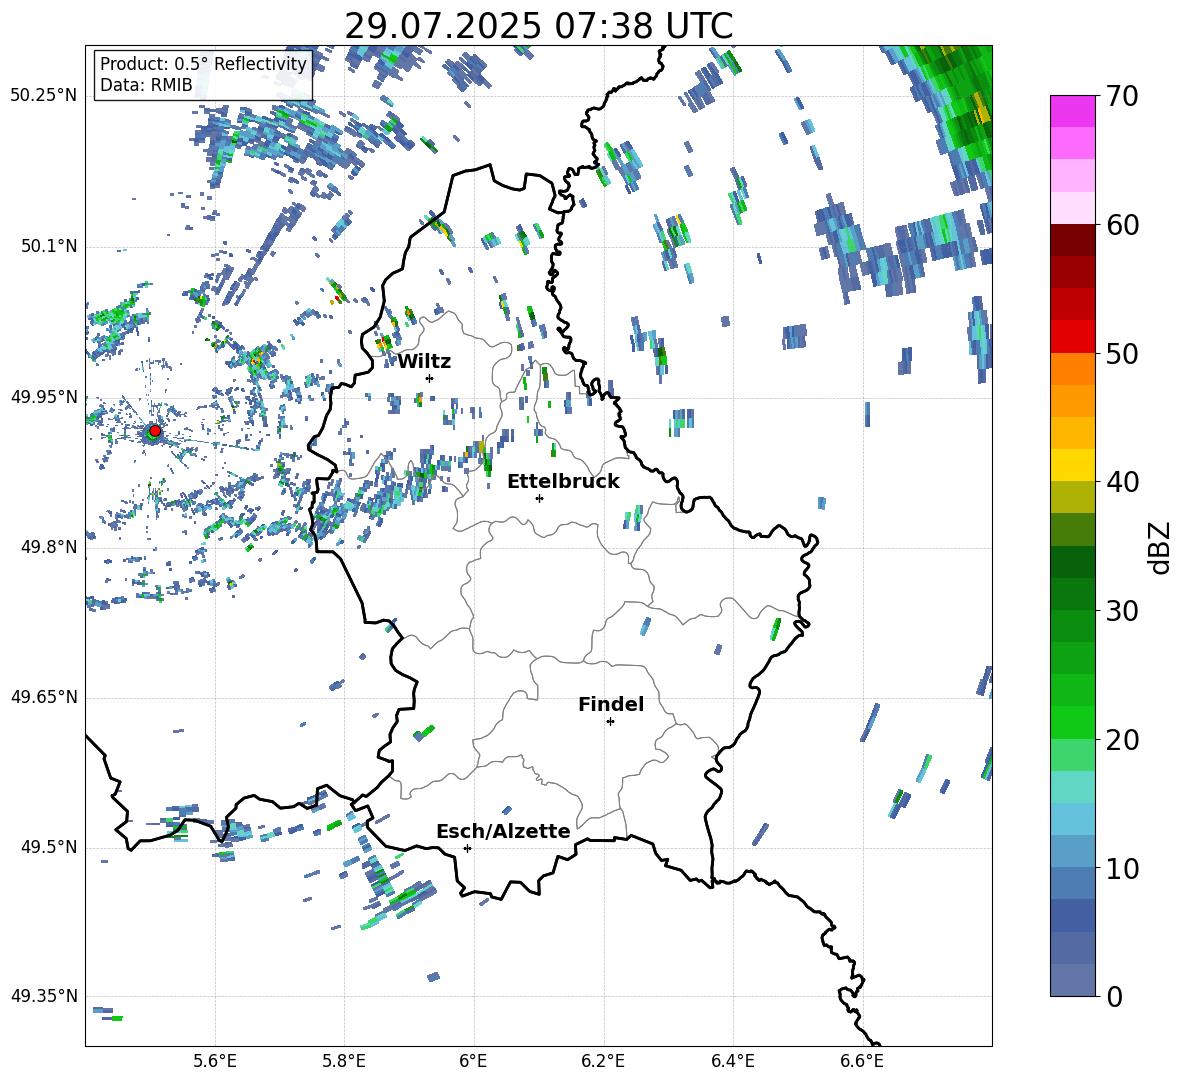Click the Wiltz station cross marker
The height and width of the screenshot is (1081, 1184).
tap(430, 378)
